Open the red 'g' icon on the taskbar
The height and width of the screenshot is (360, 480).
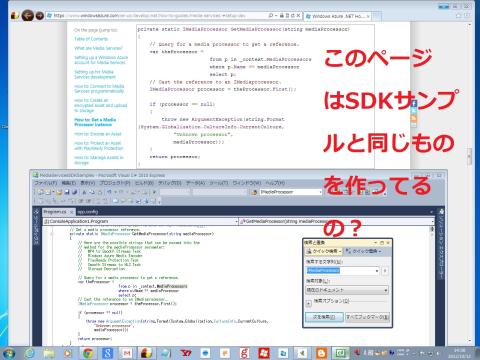(244, 353)
